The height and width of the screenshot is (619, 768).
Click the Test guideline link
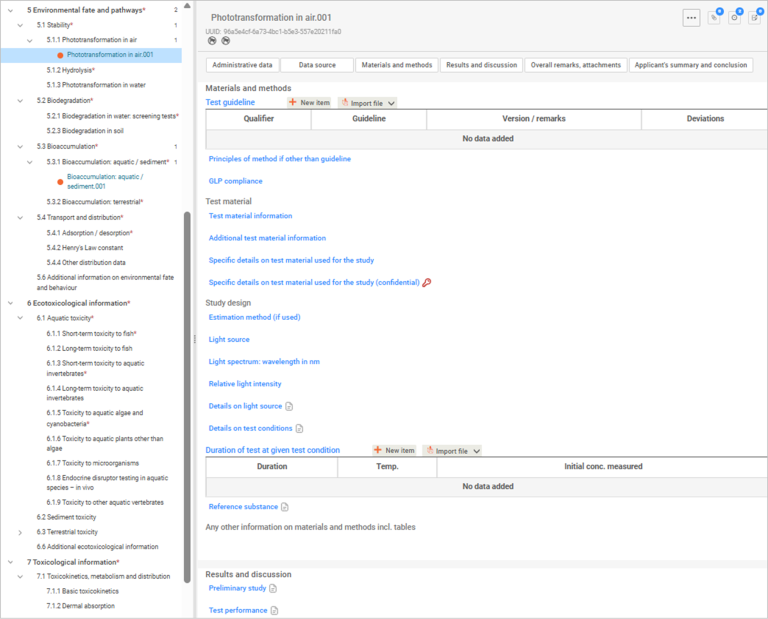click(x=230, y=102)
